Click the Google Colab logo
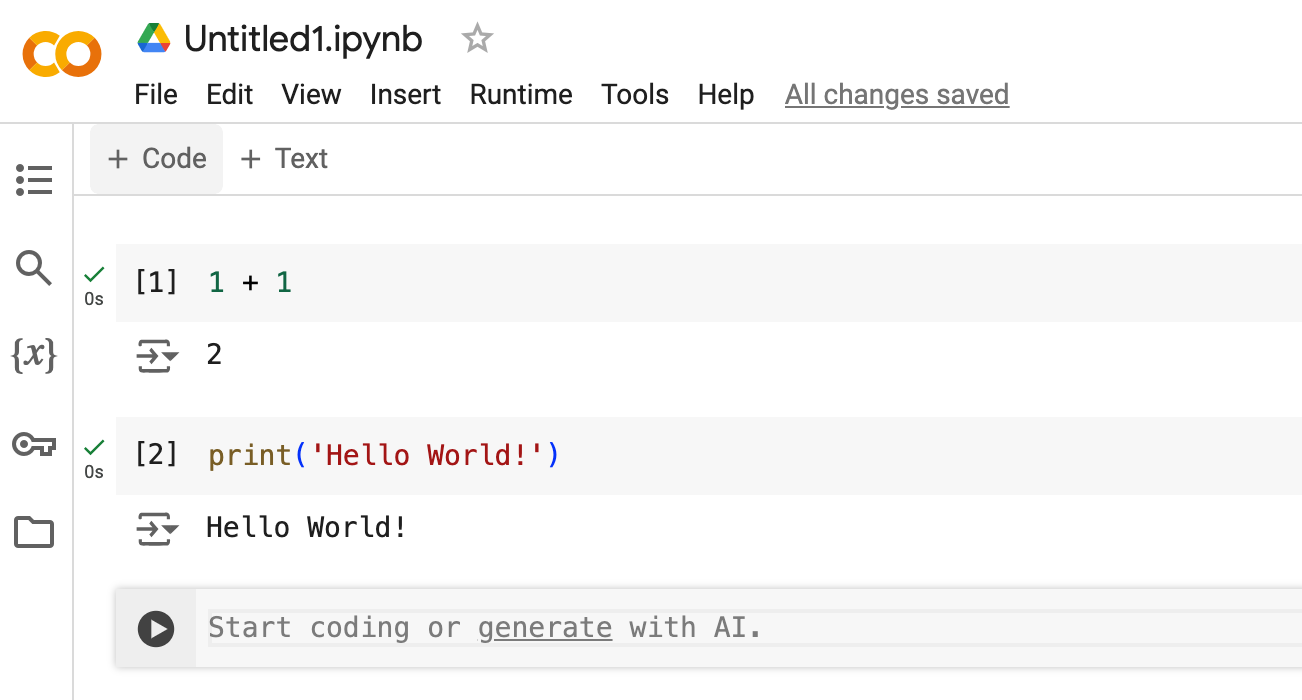The height and width of the screenshot is (700, 1302). 62,54
